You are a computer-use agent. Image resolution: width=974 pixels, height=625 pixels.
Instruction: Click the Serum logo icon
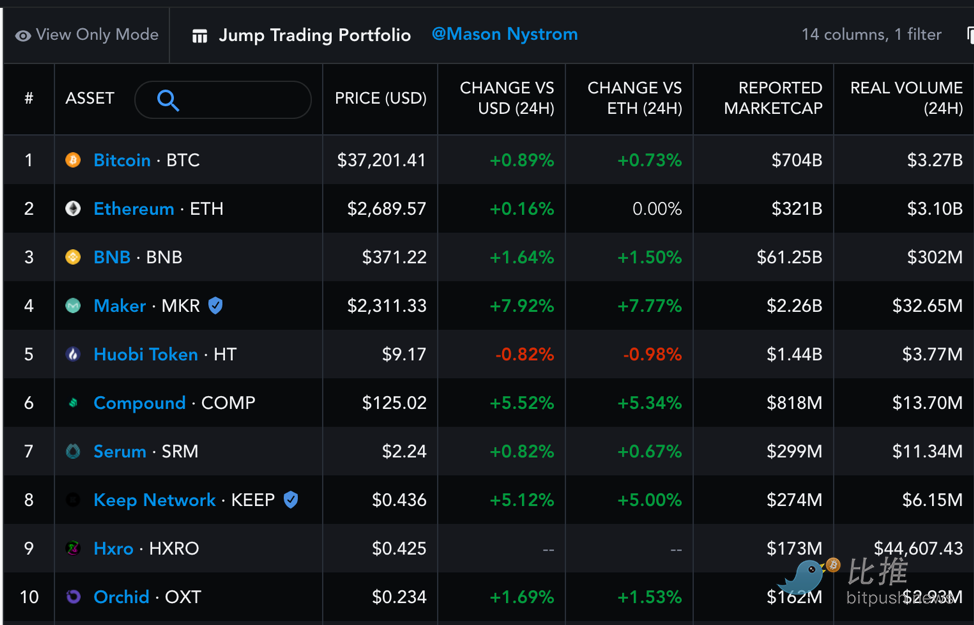click(x=73, y=452)
